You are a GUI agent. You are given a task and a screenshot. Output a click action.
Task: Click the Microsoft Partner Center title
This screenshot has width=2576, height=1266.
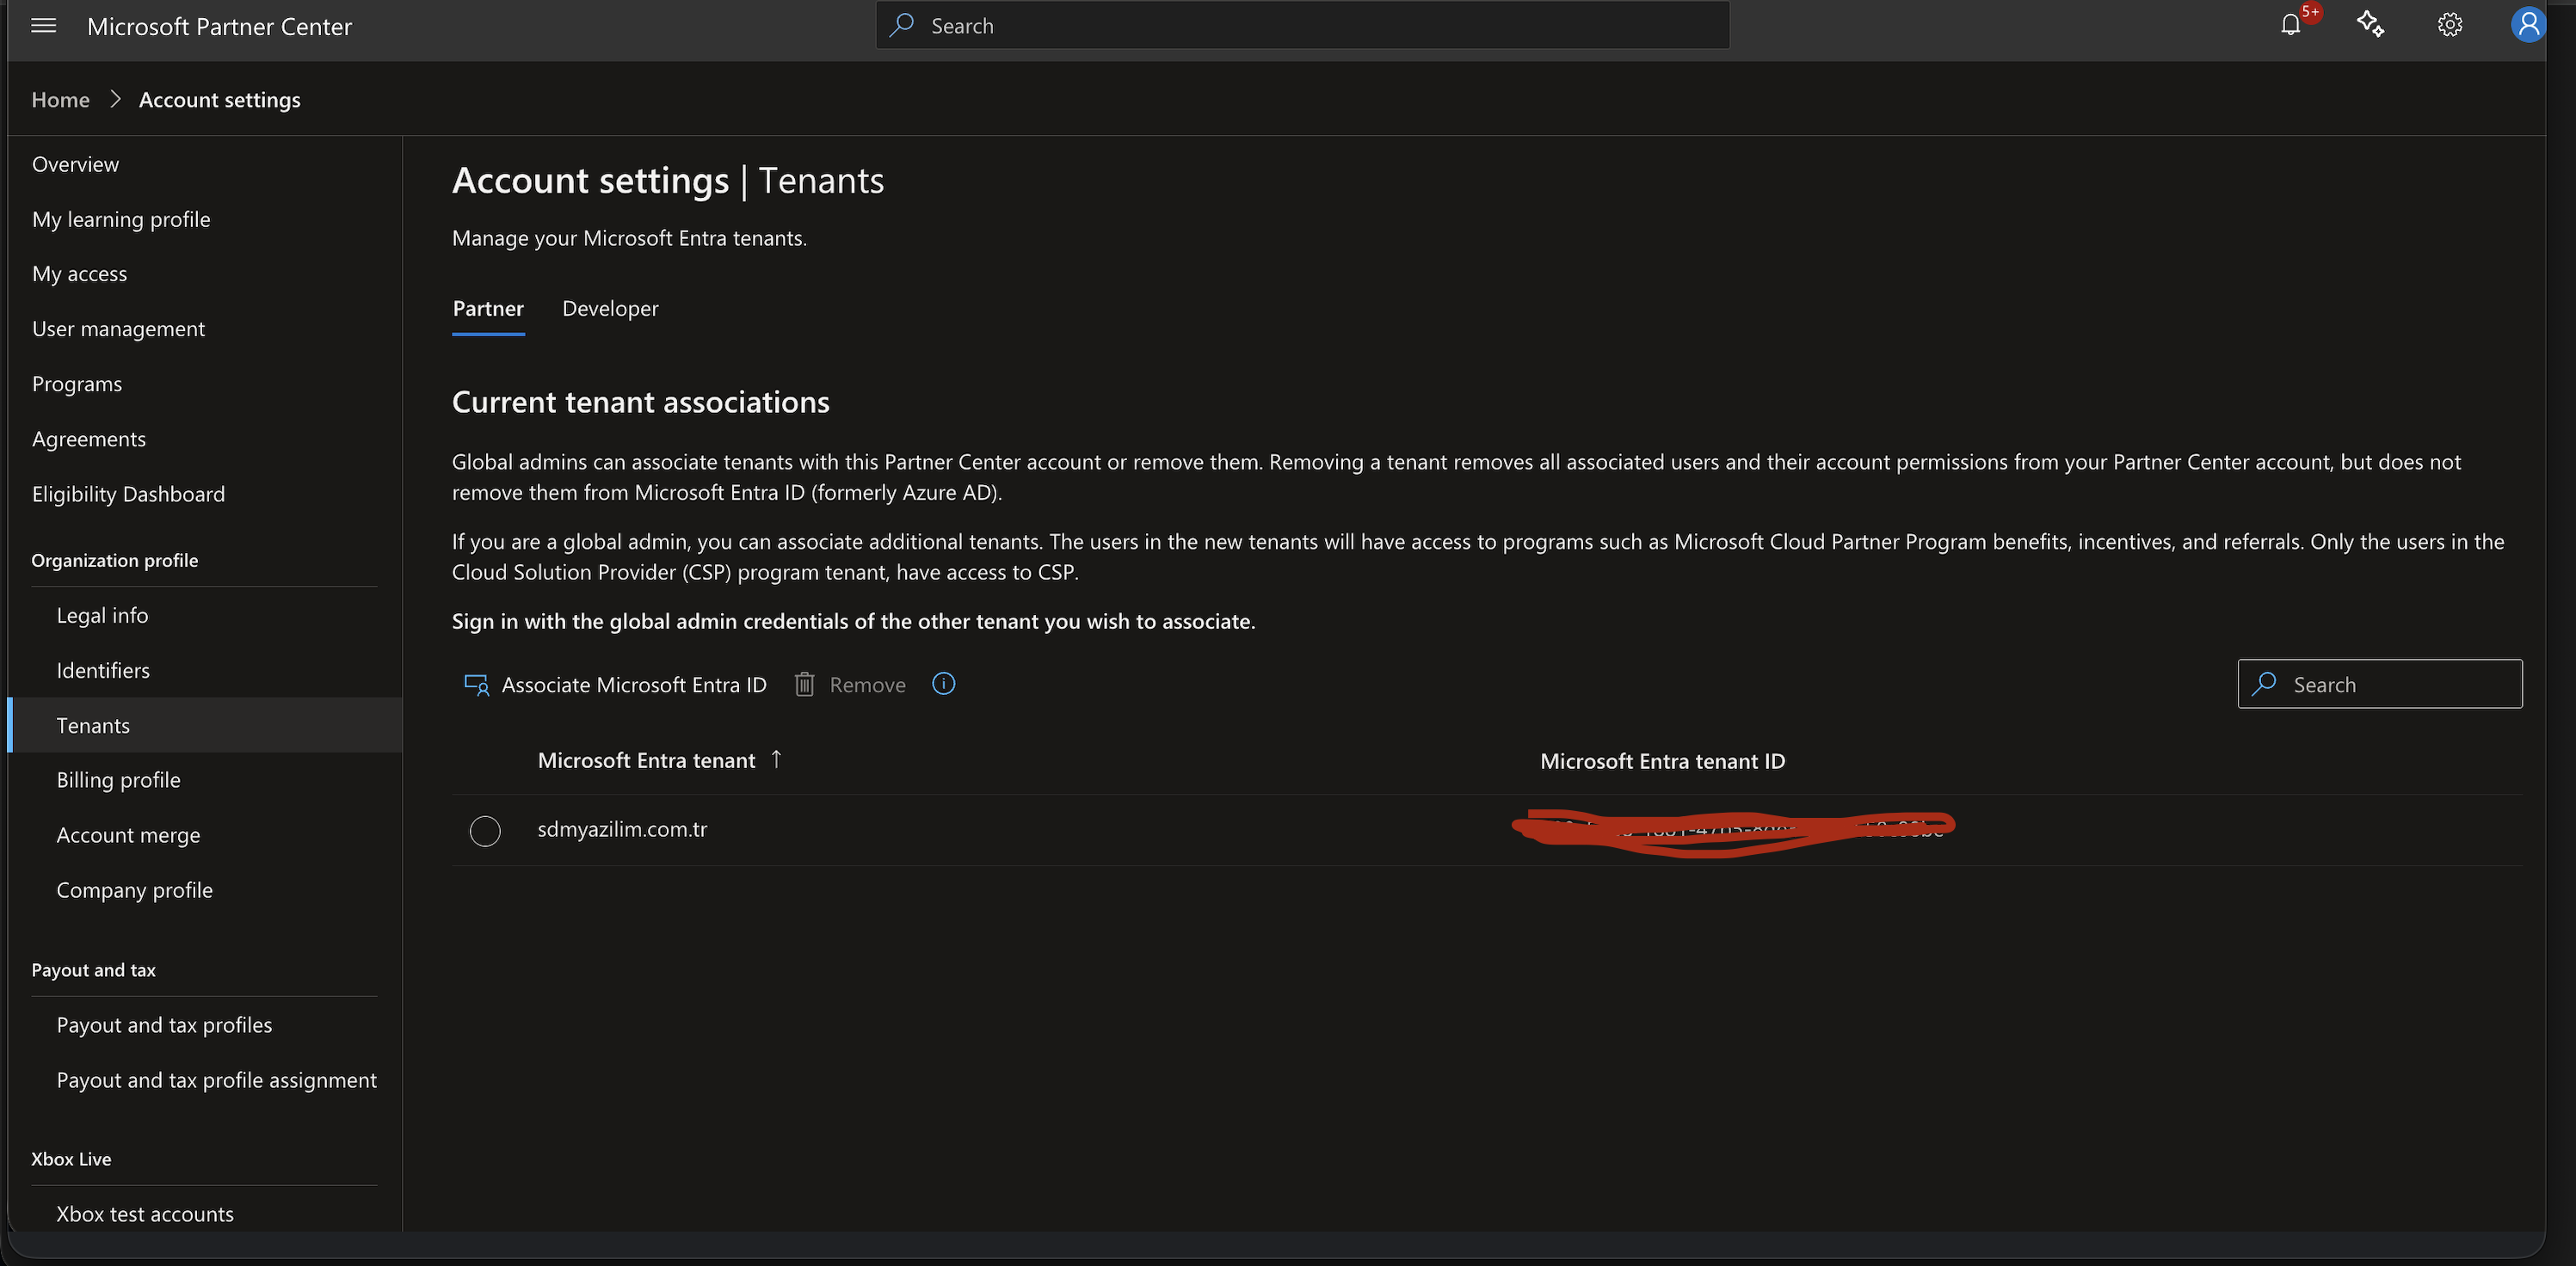(219, 26)
